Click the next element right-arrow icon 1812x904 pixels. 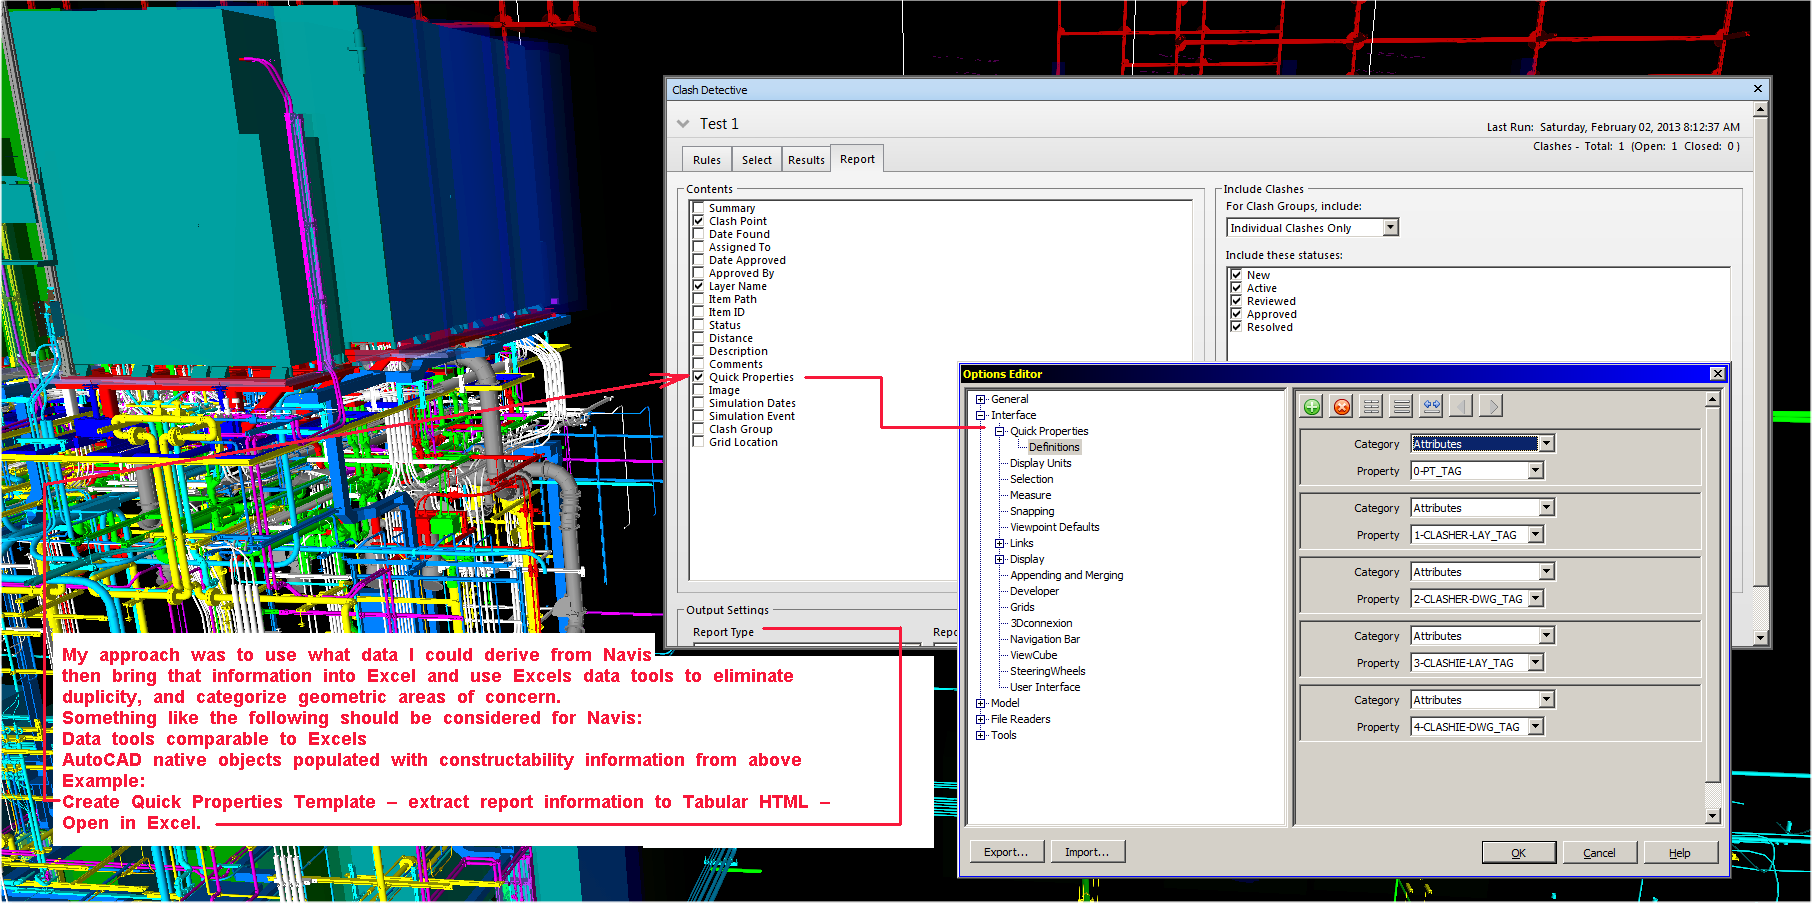1491,406
